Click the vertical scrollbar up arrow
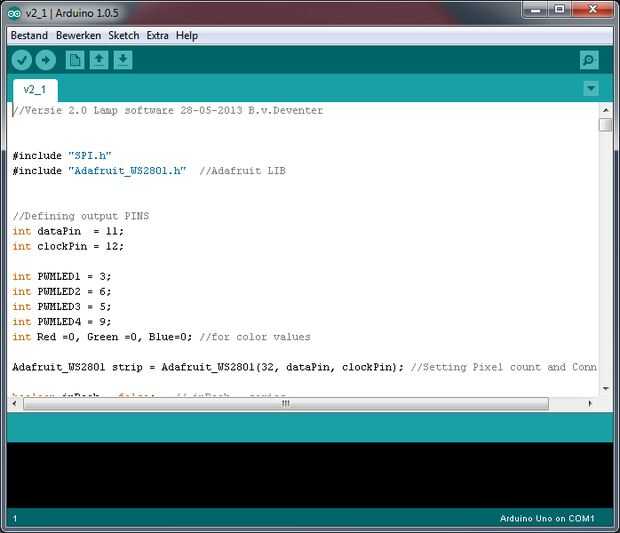 click(x=606, y=110)
